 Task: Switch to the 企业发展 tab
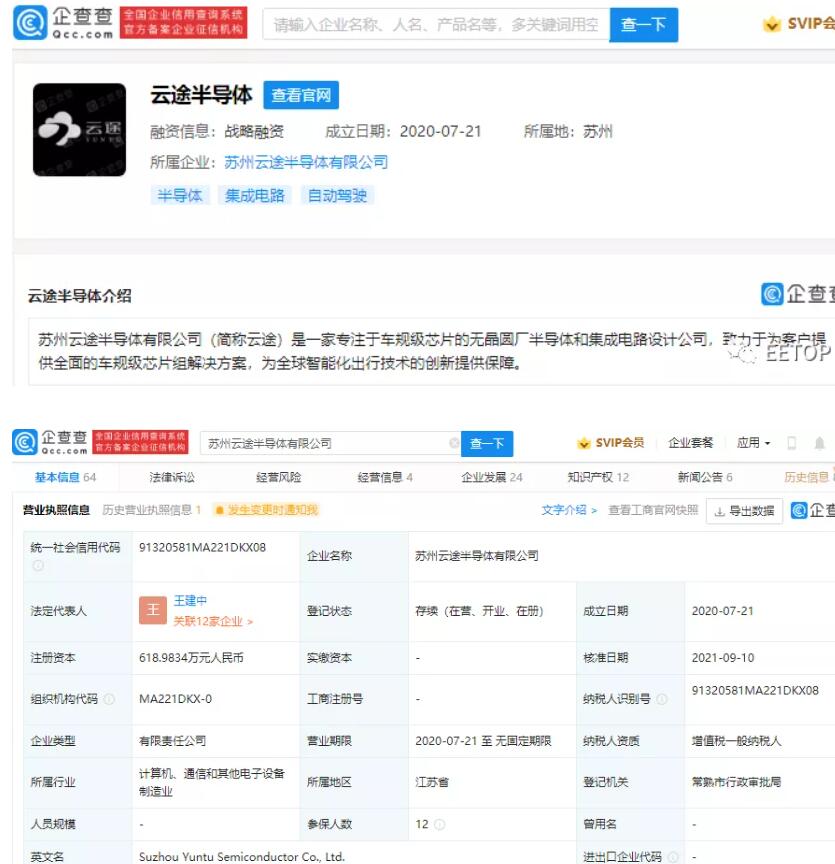click(x=492, y=477)
